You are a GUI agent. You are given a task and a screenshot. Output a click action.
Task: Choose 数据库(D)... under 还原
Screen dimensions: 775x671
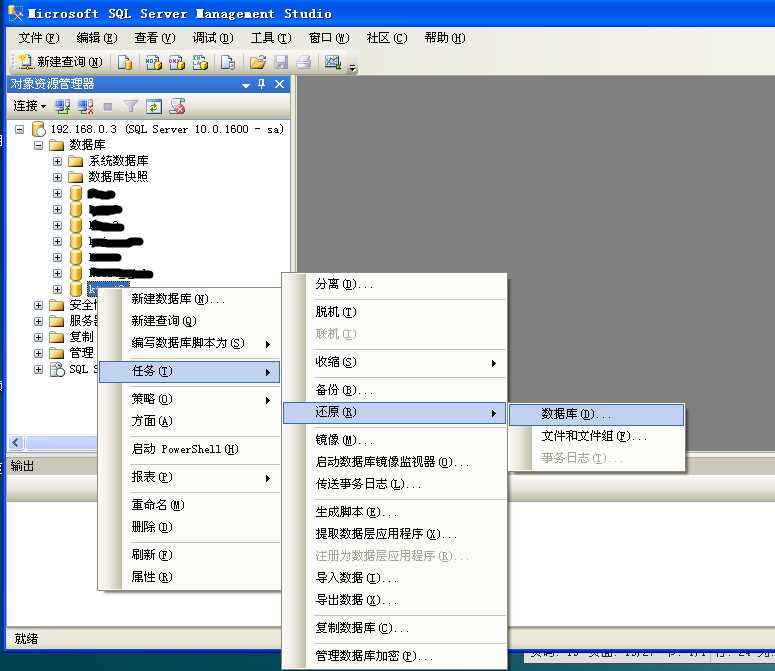tap(597, 414)
